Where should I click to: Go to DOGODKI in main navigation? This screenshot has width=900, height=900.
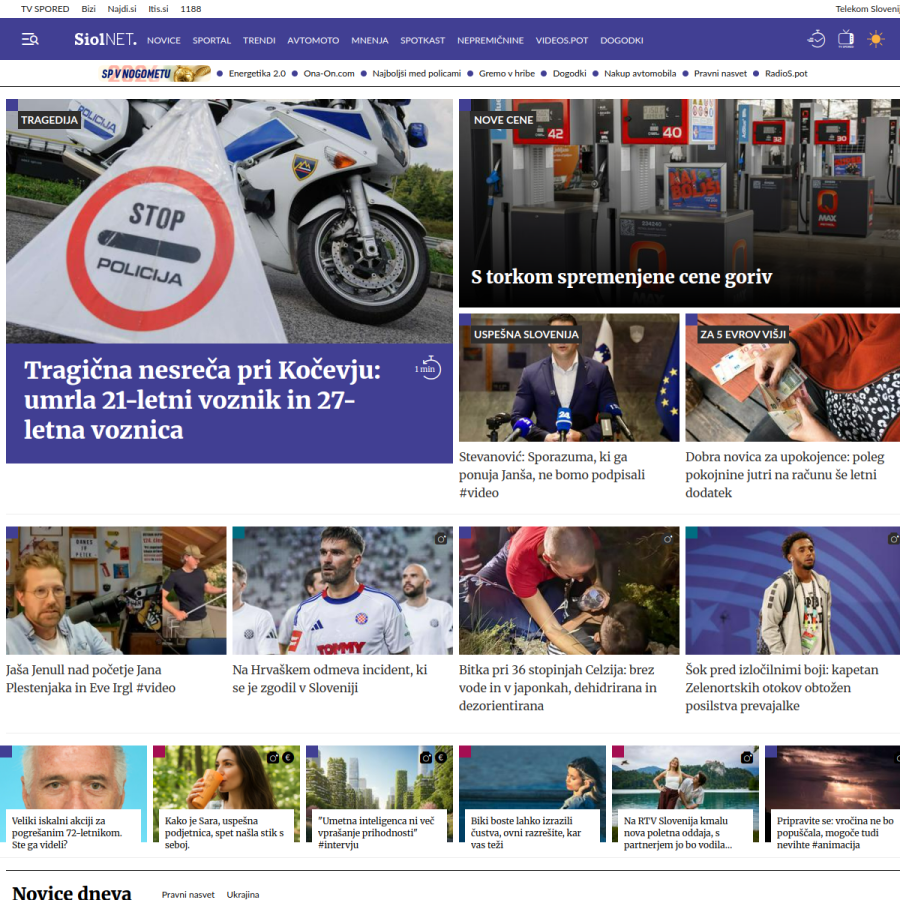coord(622,40)
